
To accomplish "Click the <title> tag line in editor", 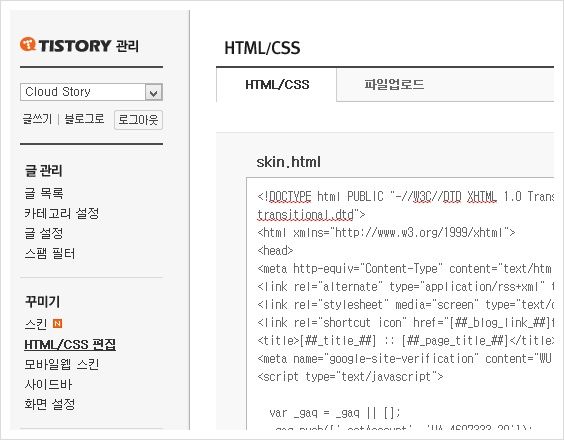I will [x=405, y=340].
